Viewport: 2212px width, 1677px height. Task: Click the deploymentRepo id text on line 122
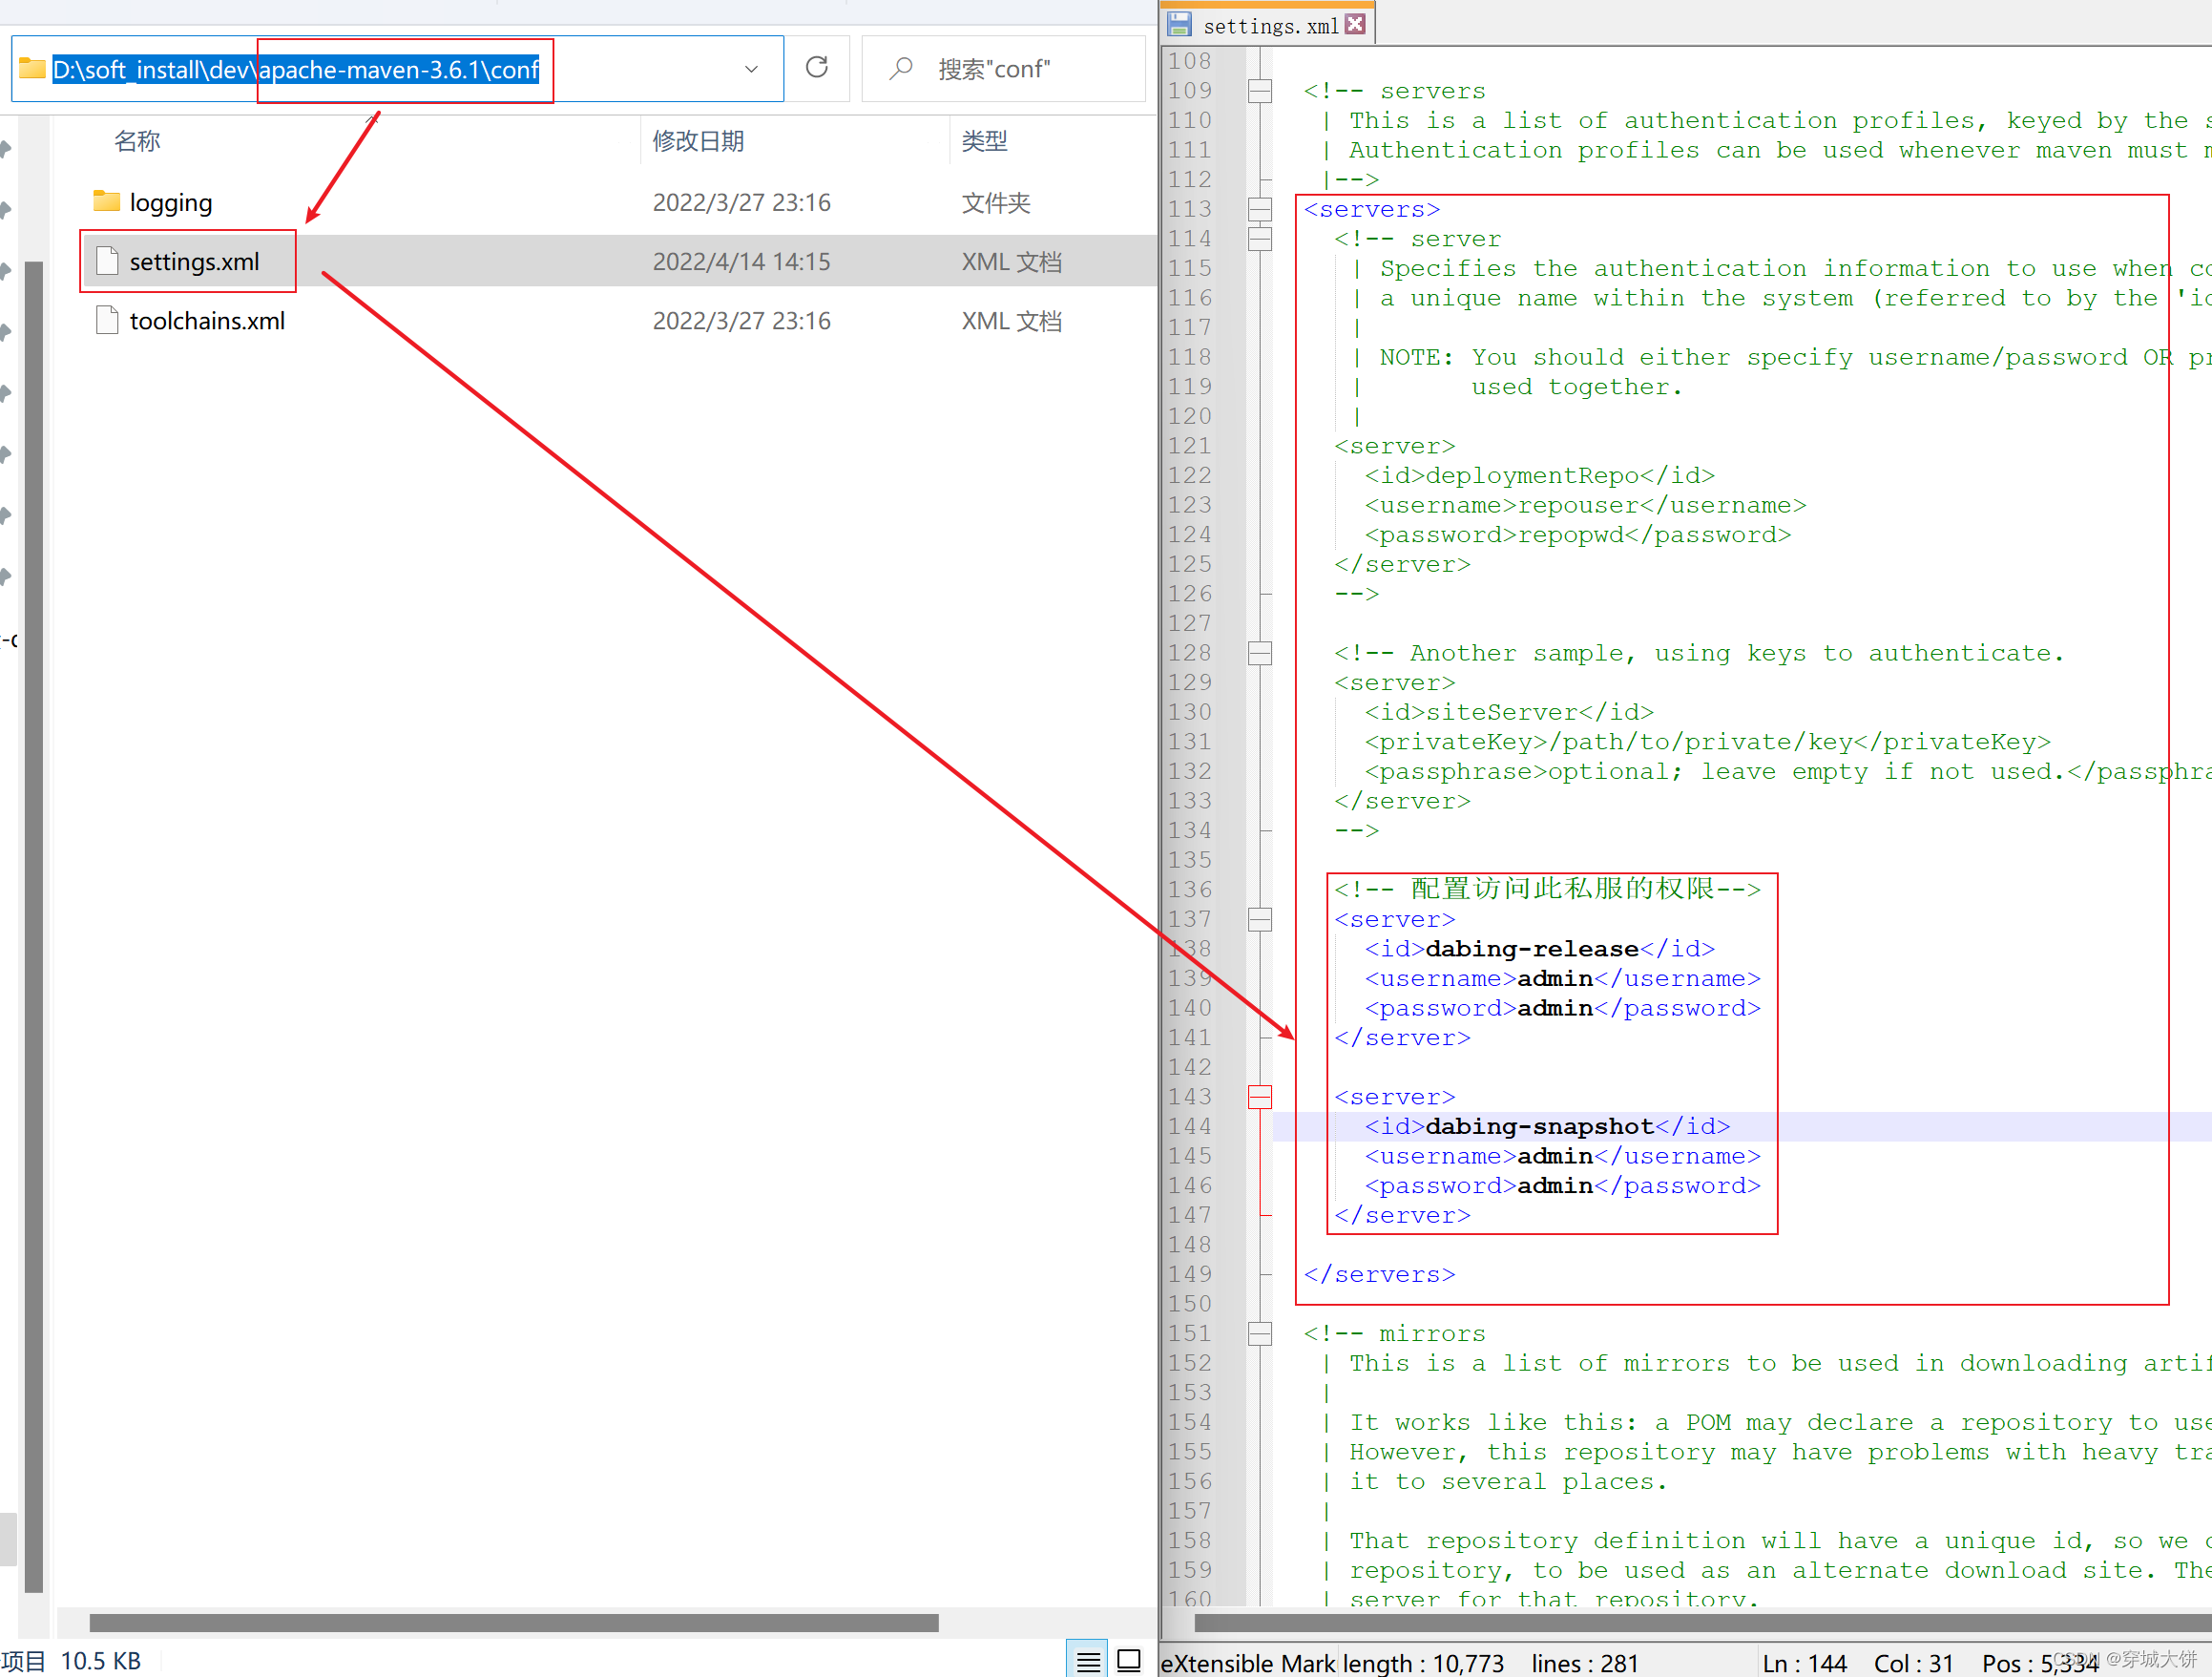1532,476
